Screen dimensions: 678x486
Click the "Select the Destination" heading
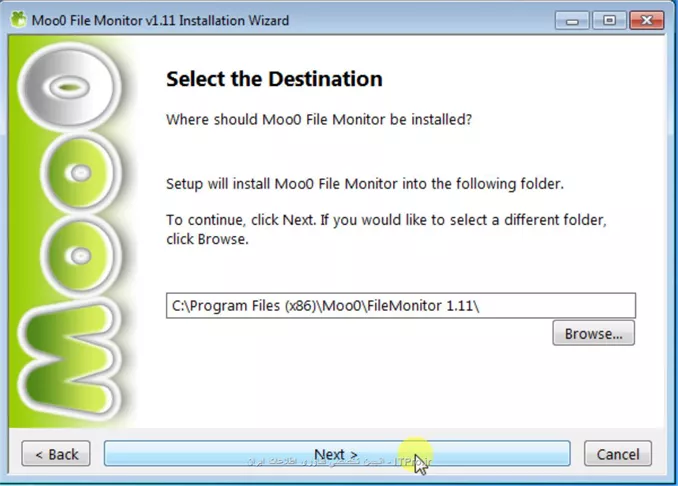pyautogui.click(x=274, y=79)
